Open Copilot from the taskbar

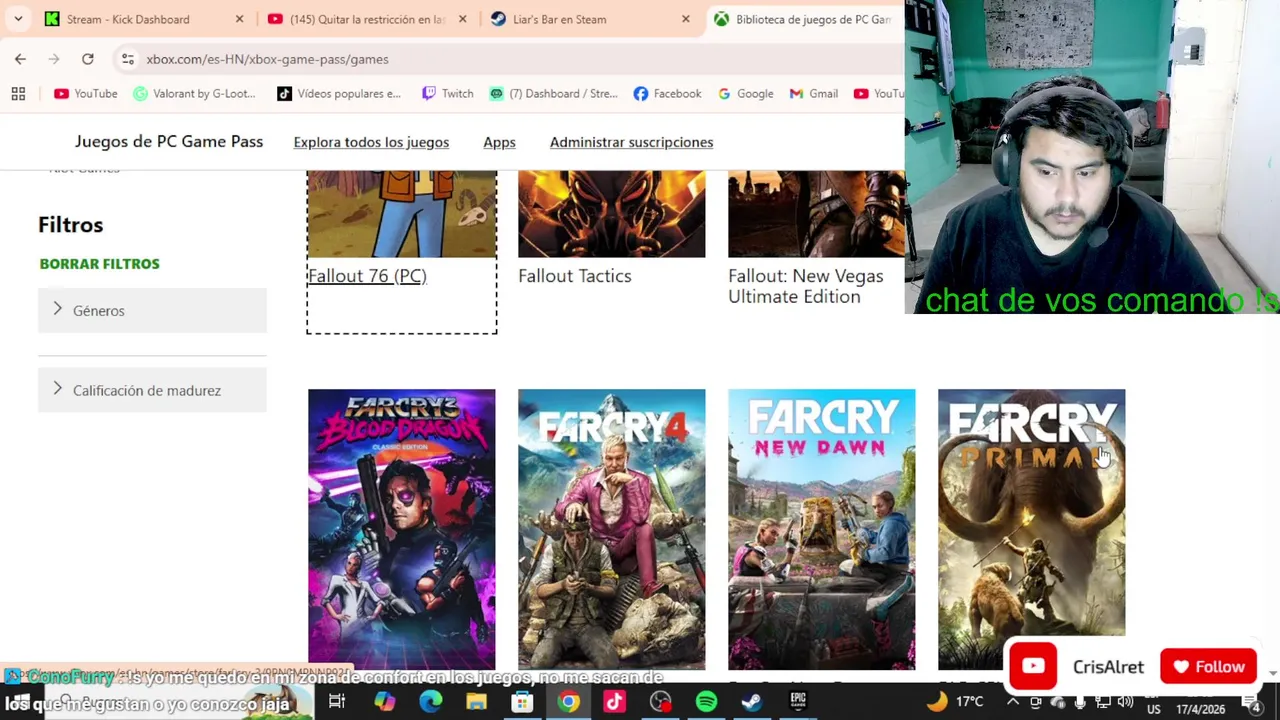coord(384,702)
